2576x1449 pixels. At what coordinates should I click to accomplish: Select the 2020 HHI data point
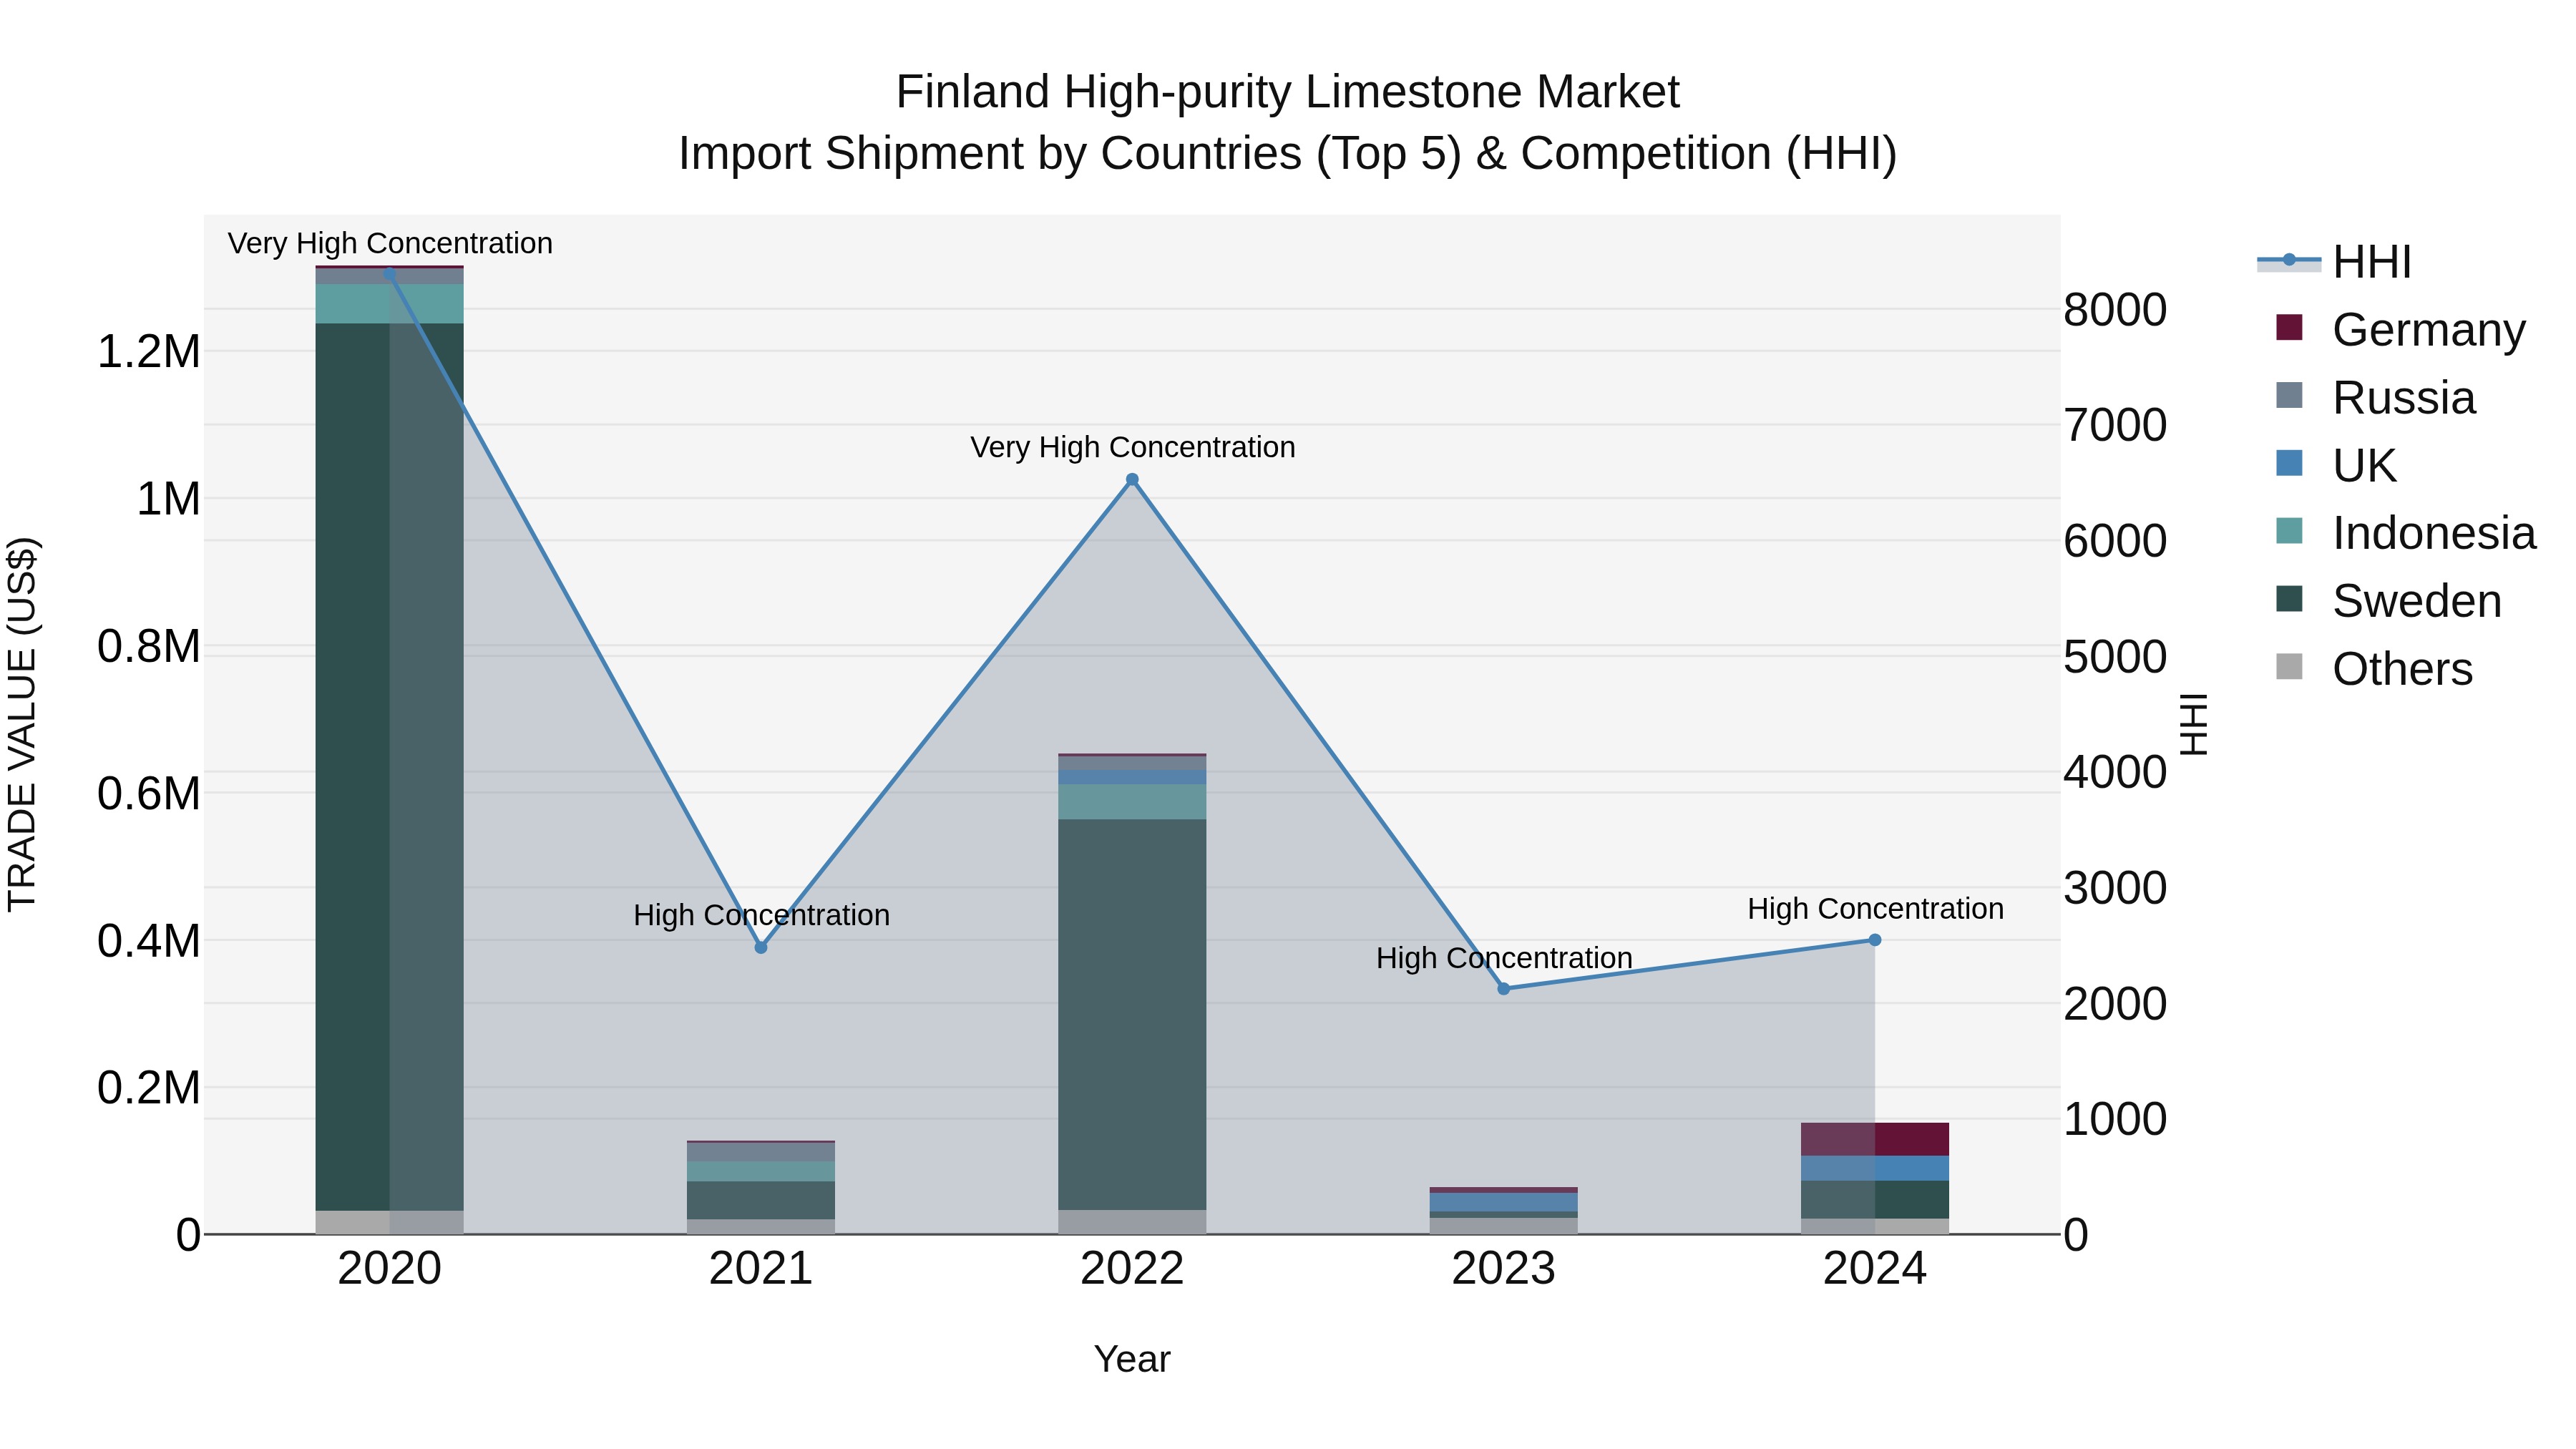tap(390, 273)
